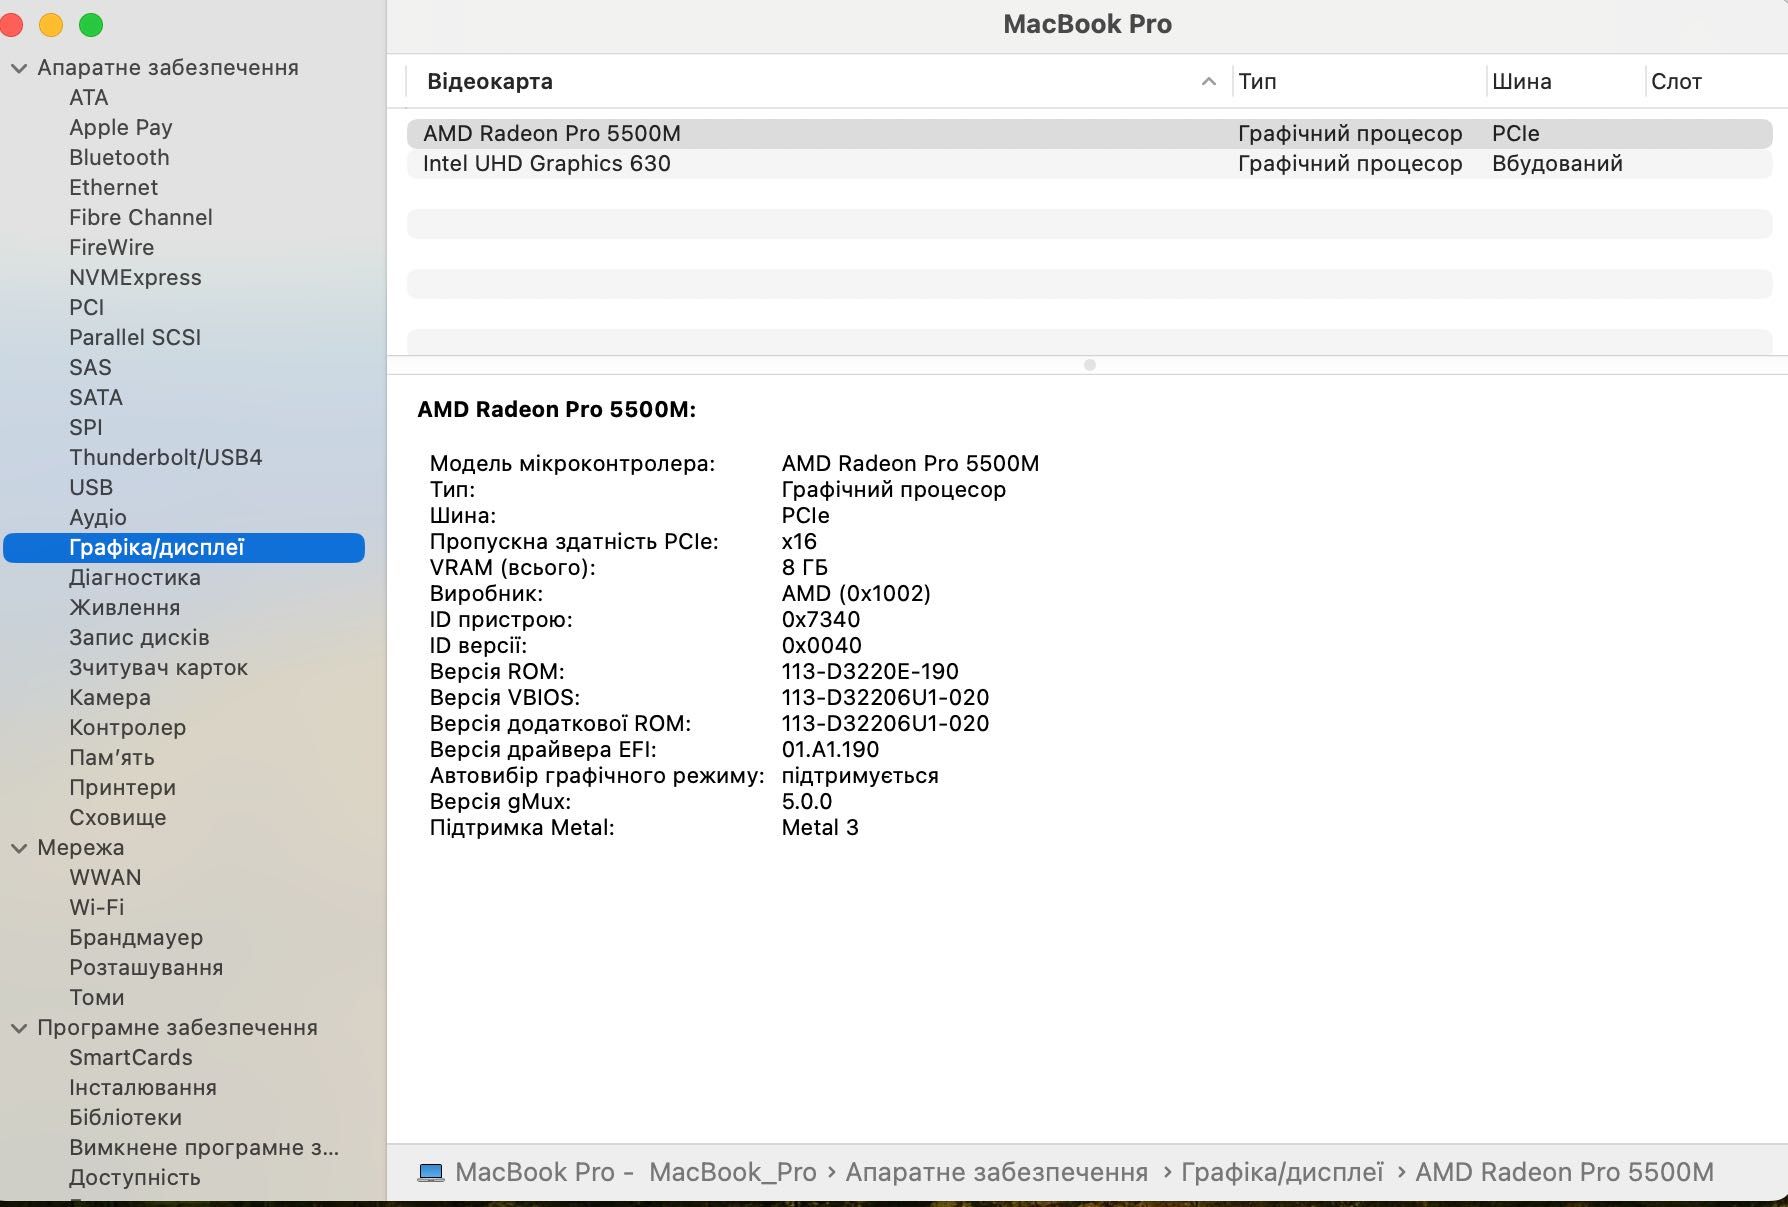Screen dimensions: 1788x1207
Task: Click Апаратне забезпечення in the path bar
Action: click(x=997, y=1172)
